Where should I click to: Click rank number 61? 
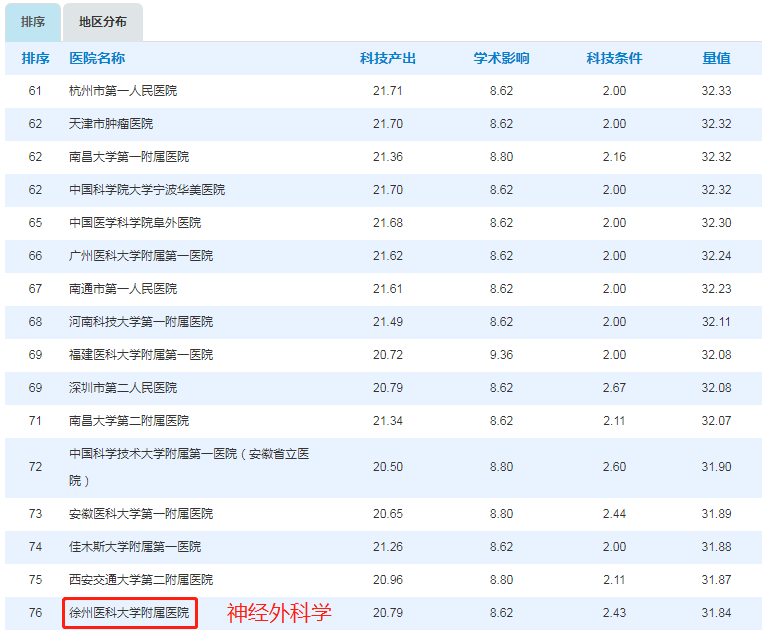(x=35, y=91)
